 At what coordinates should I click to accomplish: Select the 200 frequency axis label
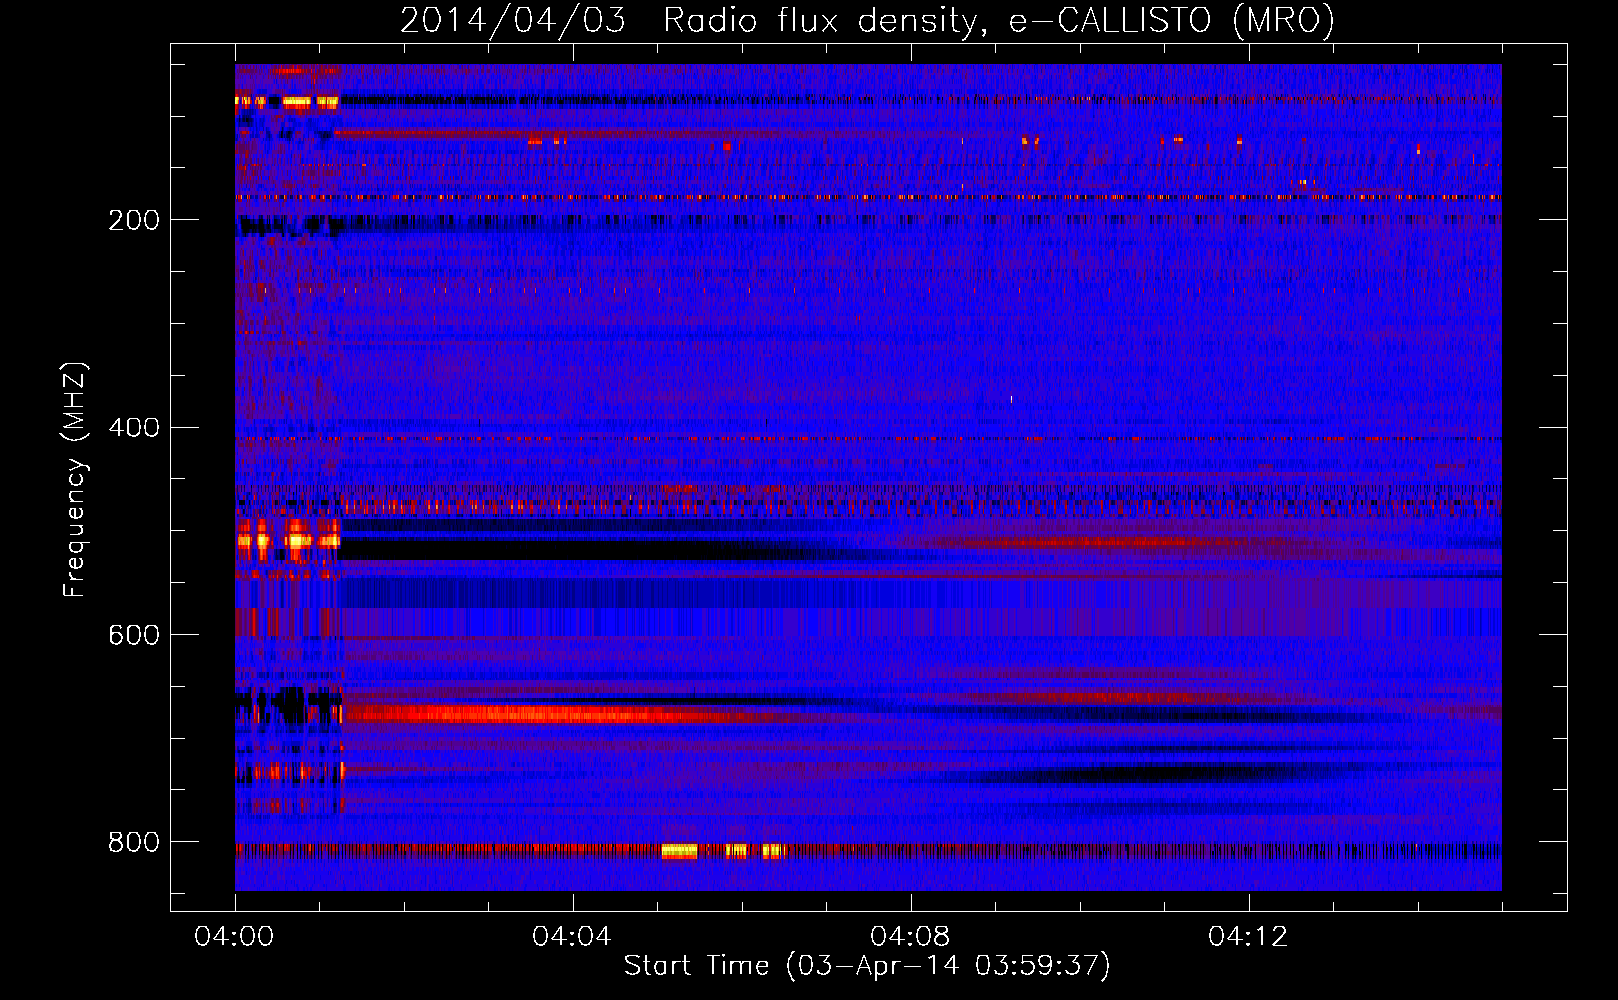(x=134, y=220)
